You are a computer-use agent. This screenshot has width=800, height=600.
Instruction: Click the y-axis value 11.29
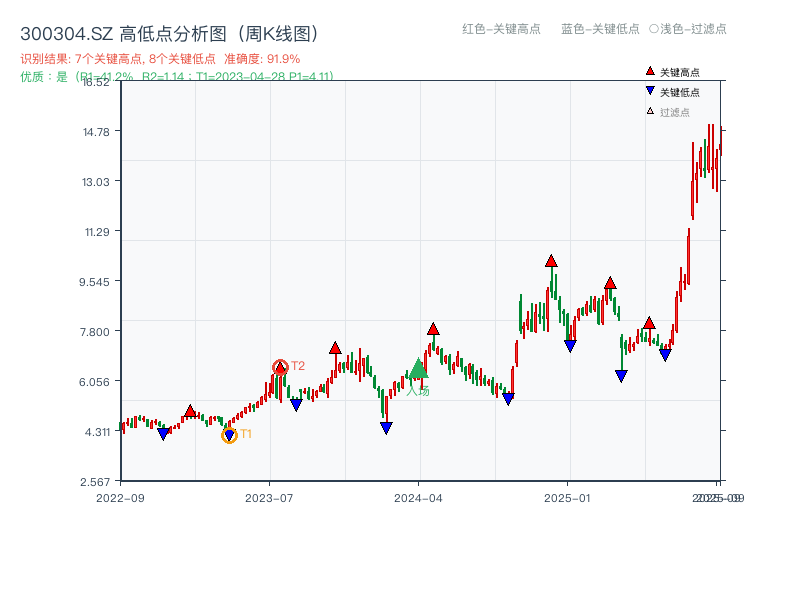tap(97, 232)
